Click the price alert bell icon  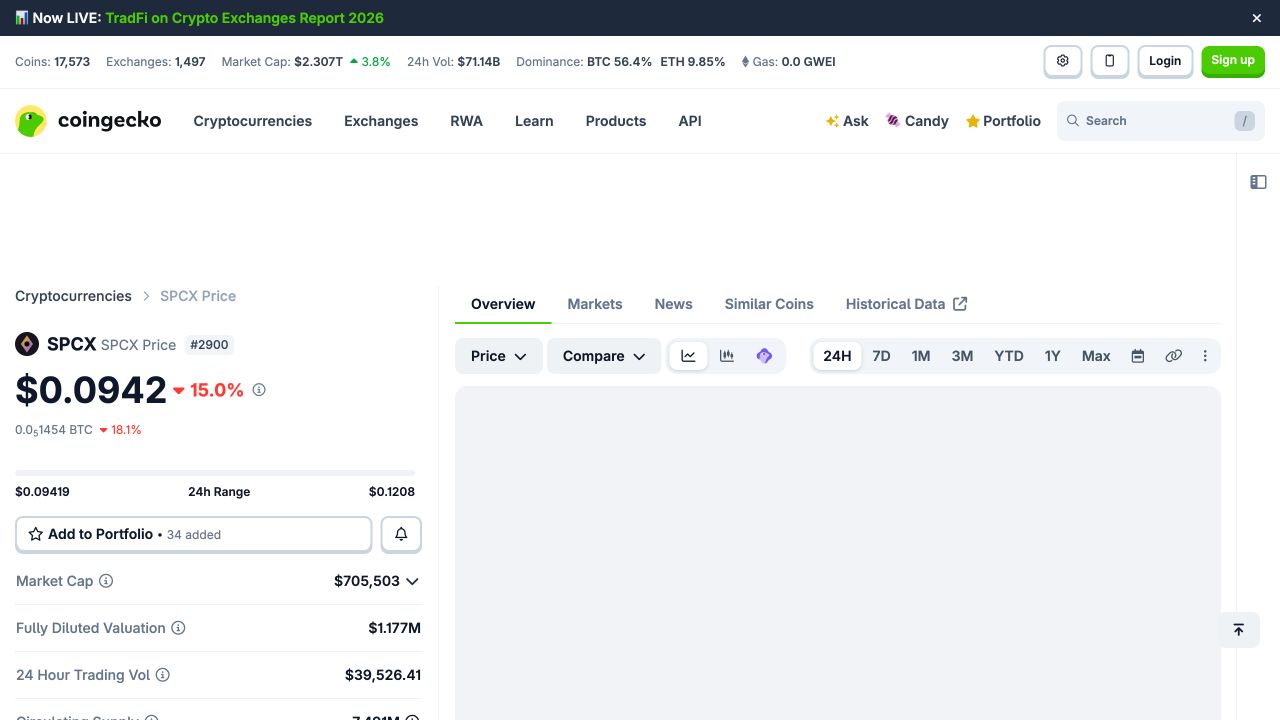pos(401,534)
